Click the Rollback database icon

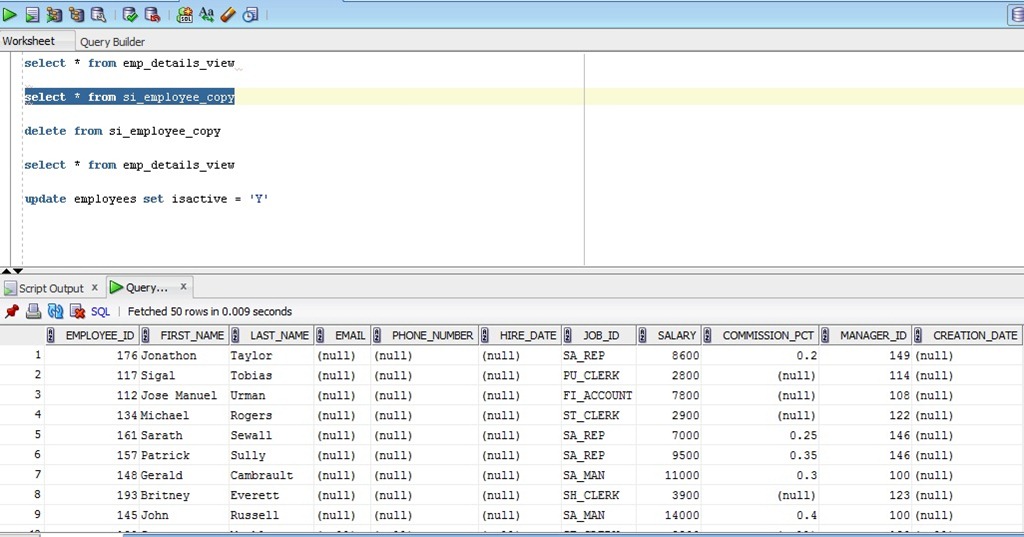pos(152,14)
